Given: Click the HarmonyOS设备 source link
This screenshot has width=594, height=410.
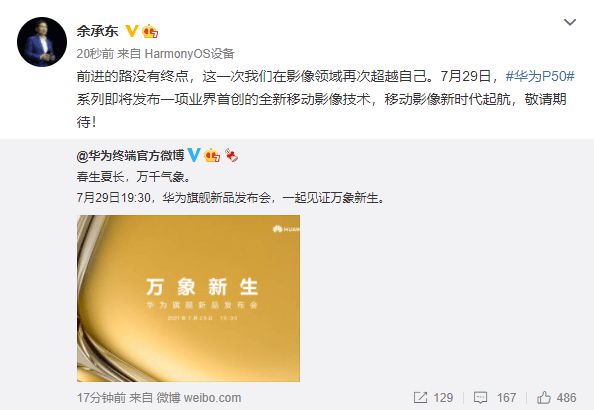Looking at the screenshot, I should click(189, 54).
